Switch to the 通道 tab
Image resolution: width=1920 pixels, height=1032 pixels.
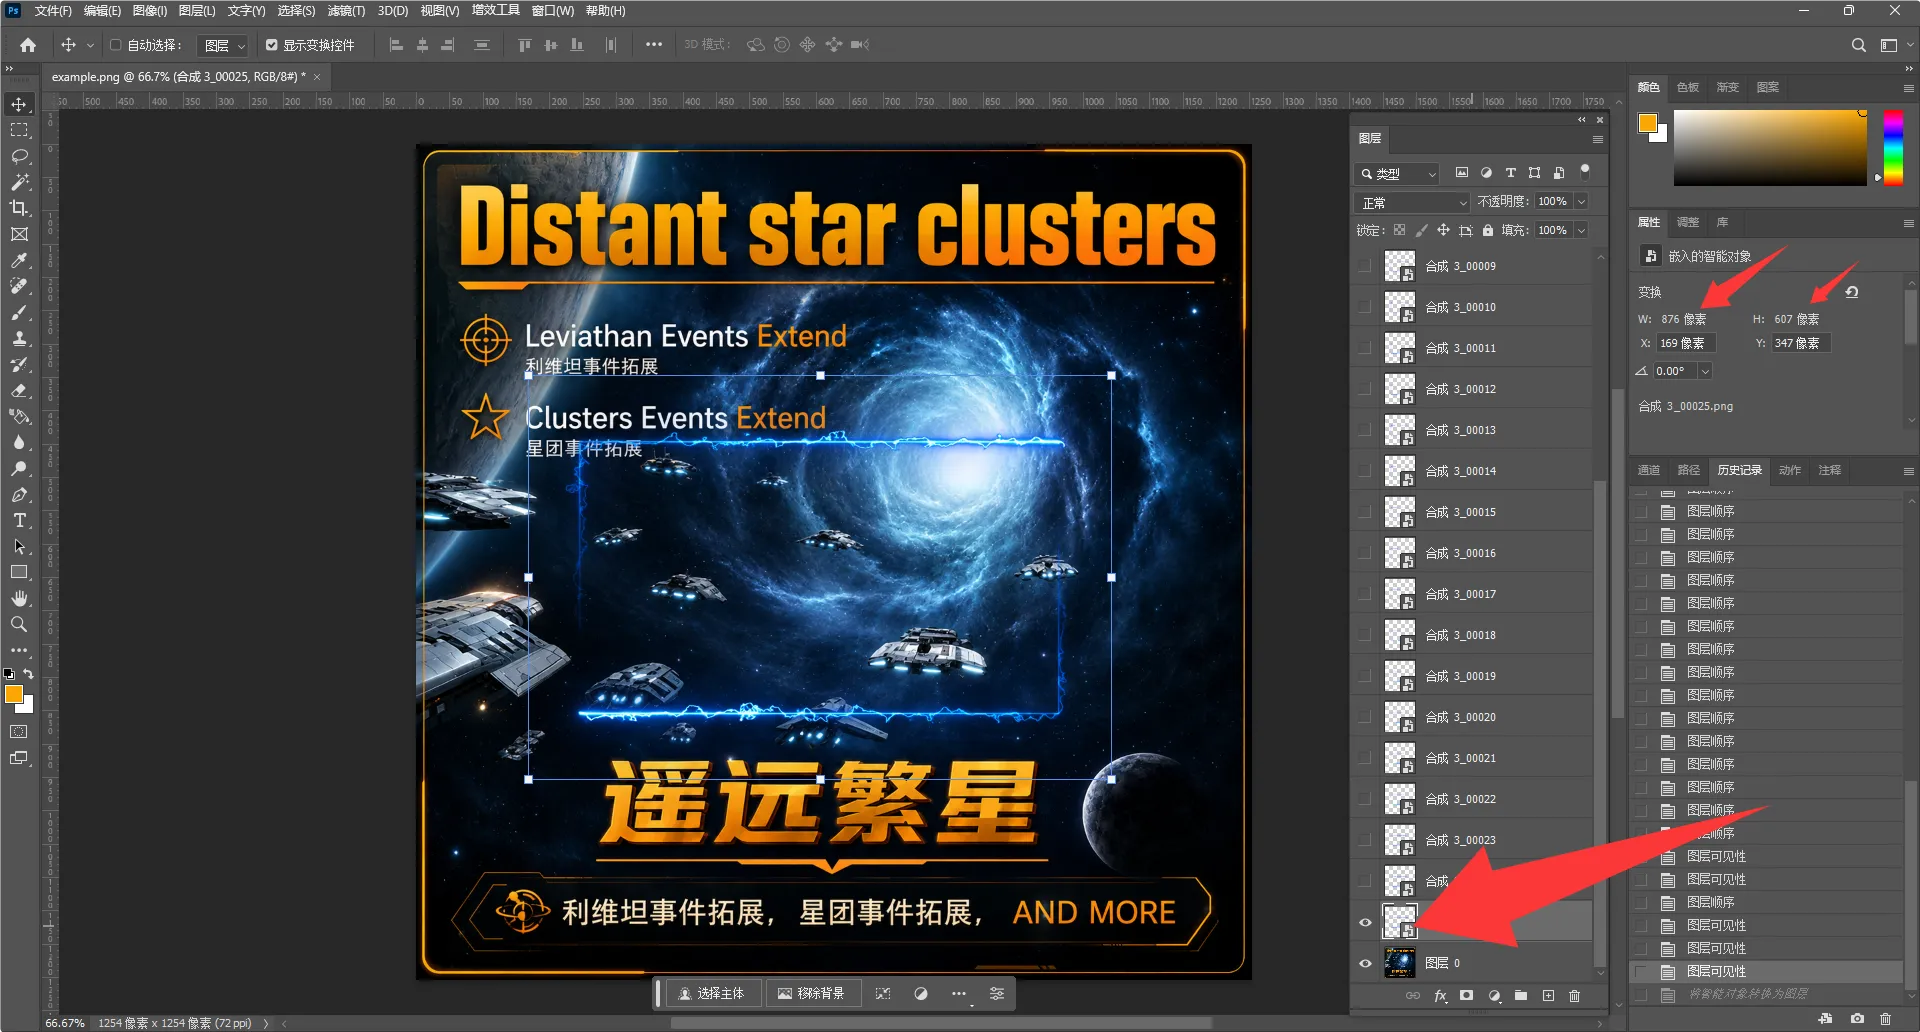(1649, 470)
